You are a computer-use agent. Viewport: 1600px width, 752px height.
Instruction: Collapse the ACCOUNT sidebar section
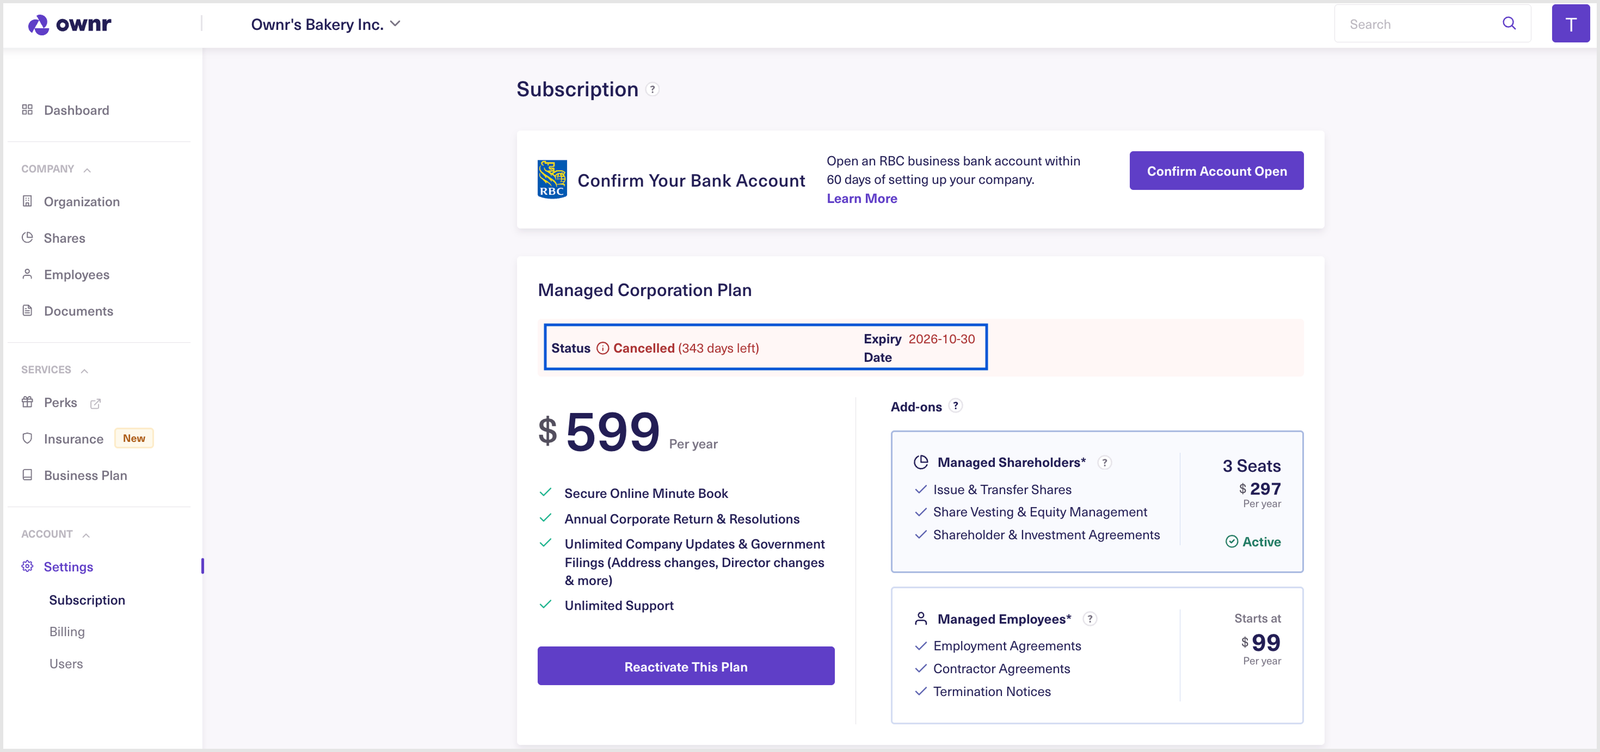click(x=86, y=535)
